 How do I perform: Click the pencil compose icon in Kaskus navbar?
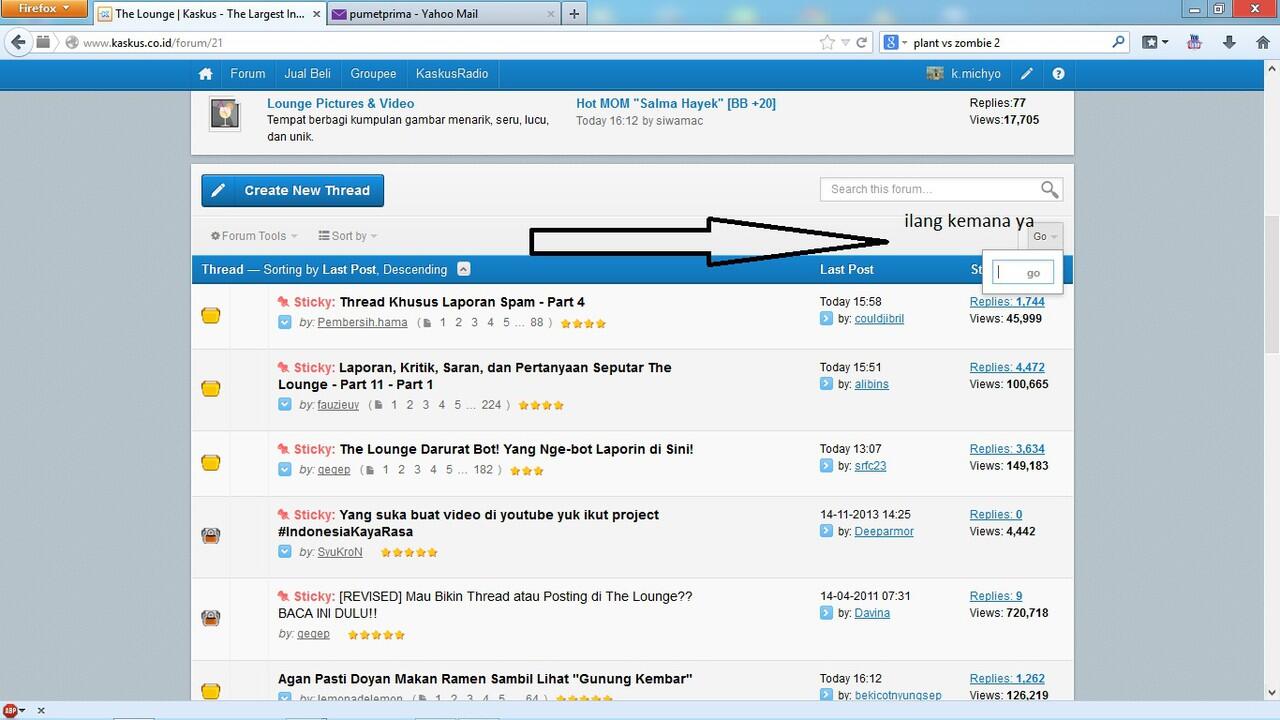(1027, 74)
